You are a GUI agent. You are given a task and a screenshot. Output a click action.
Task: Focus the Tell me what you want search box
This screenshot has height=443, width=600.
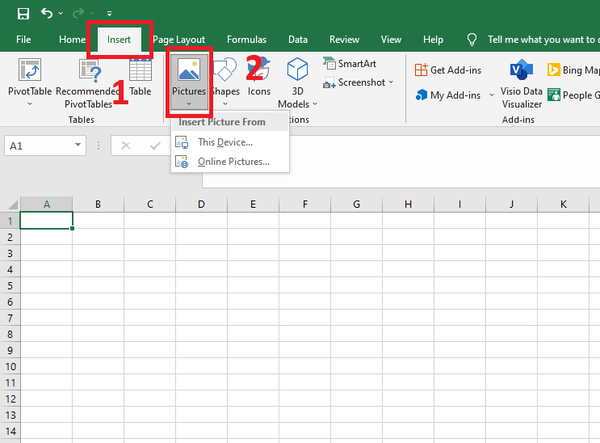pos(541,39)
